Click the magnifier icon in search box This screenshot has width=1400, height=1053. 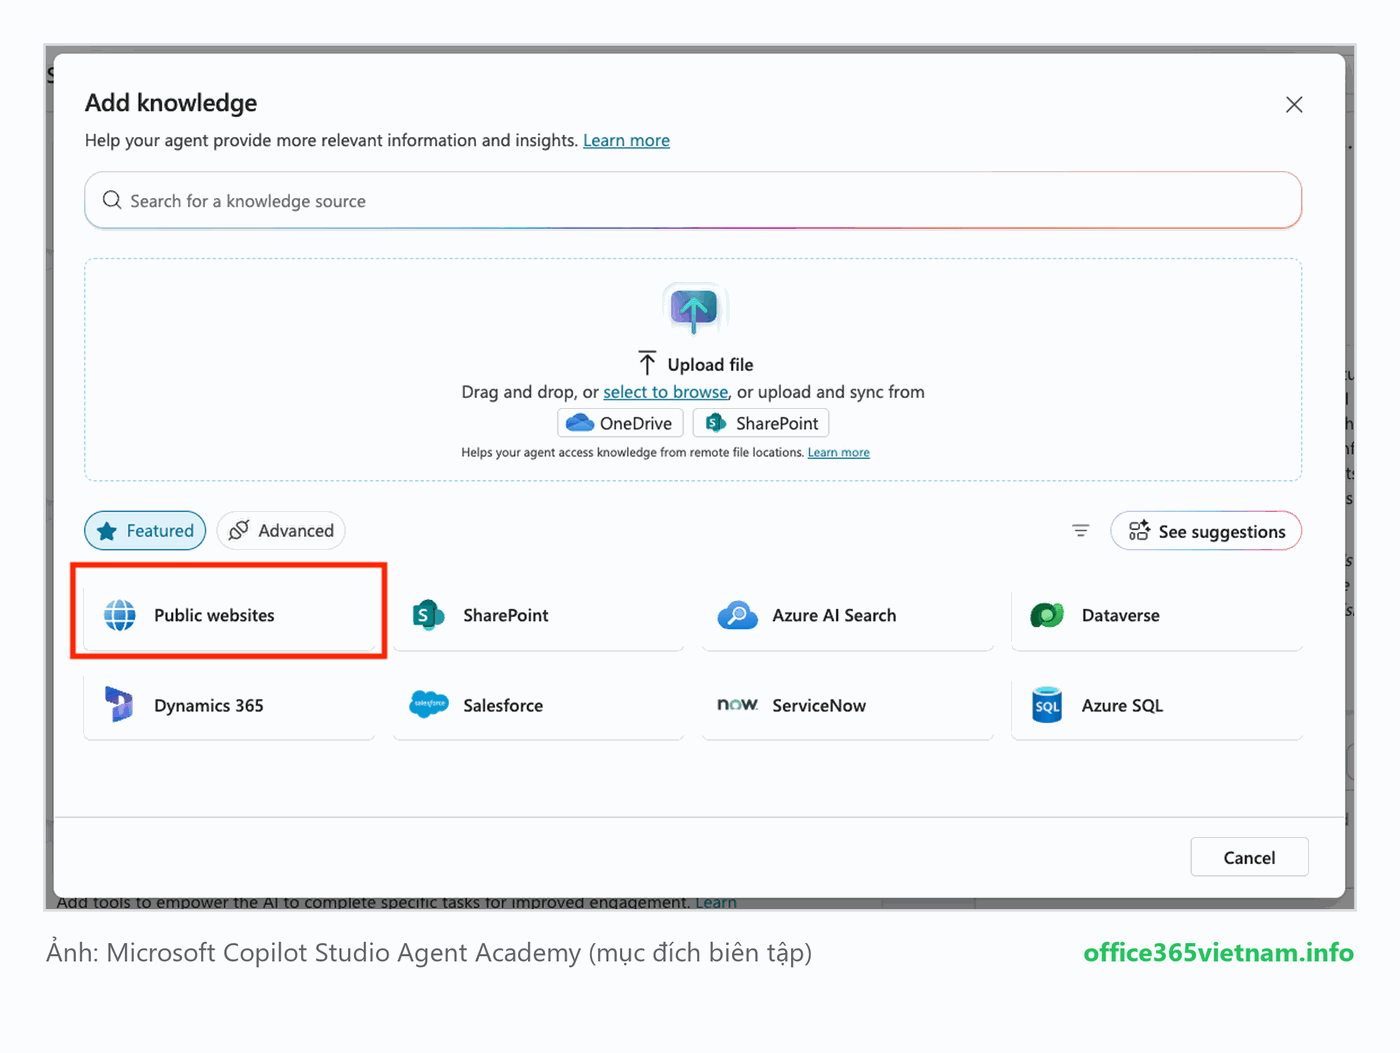tap(112, 200)
